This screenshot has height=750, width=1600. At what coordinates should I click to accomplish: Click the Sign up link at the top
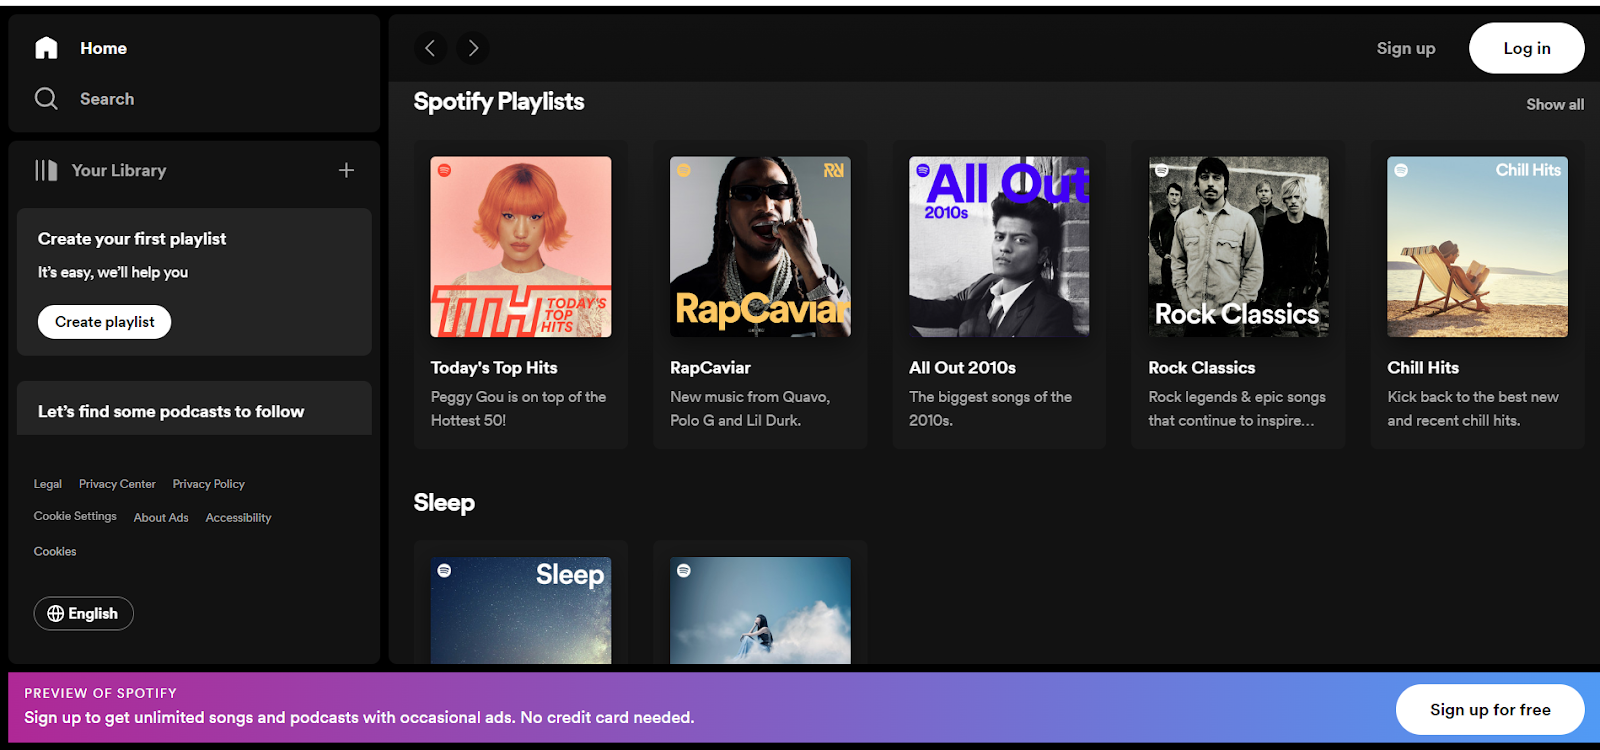[x=1406, y=48]
